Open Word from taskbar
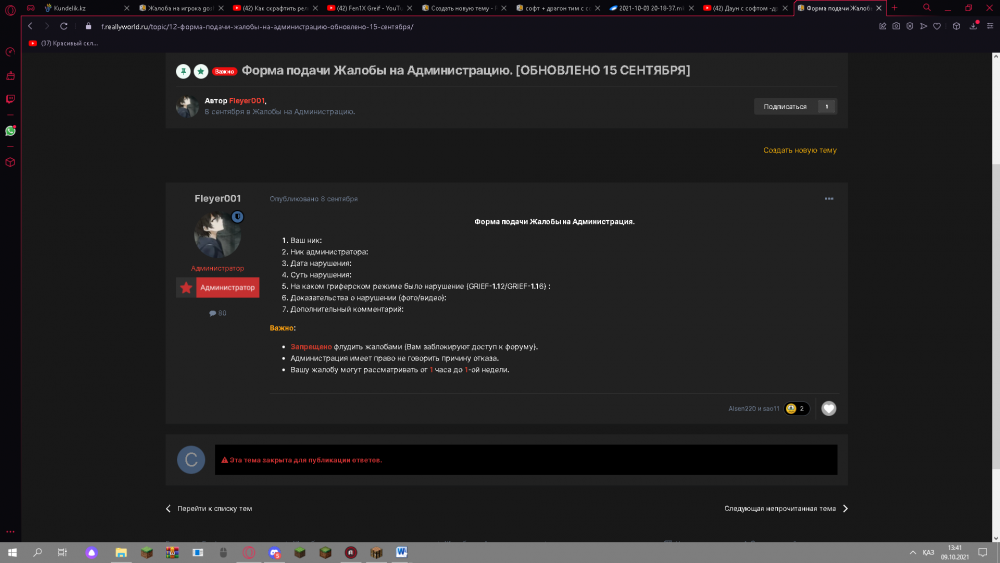Image resolution: width=1000 pixels, height=563 pixels. (x=401, y=552)
